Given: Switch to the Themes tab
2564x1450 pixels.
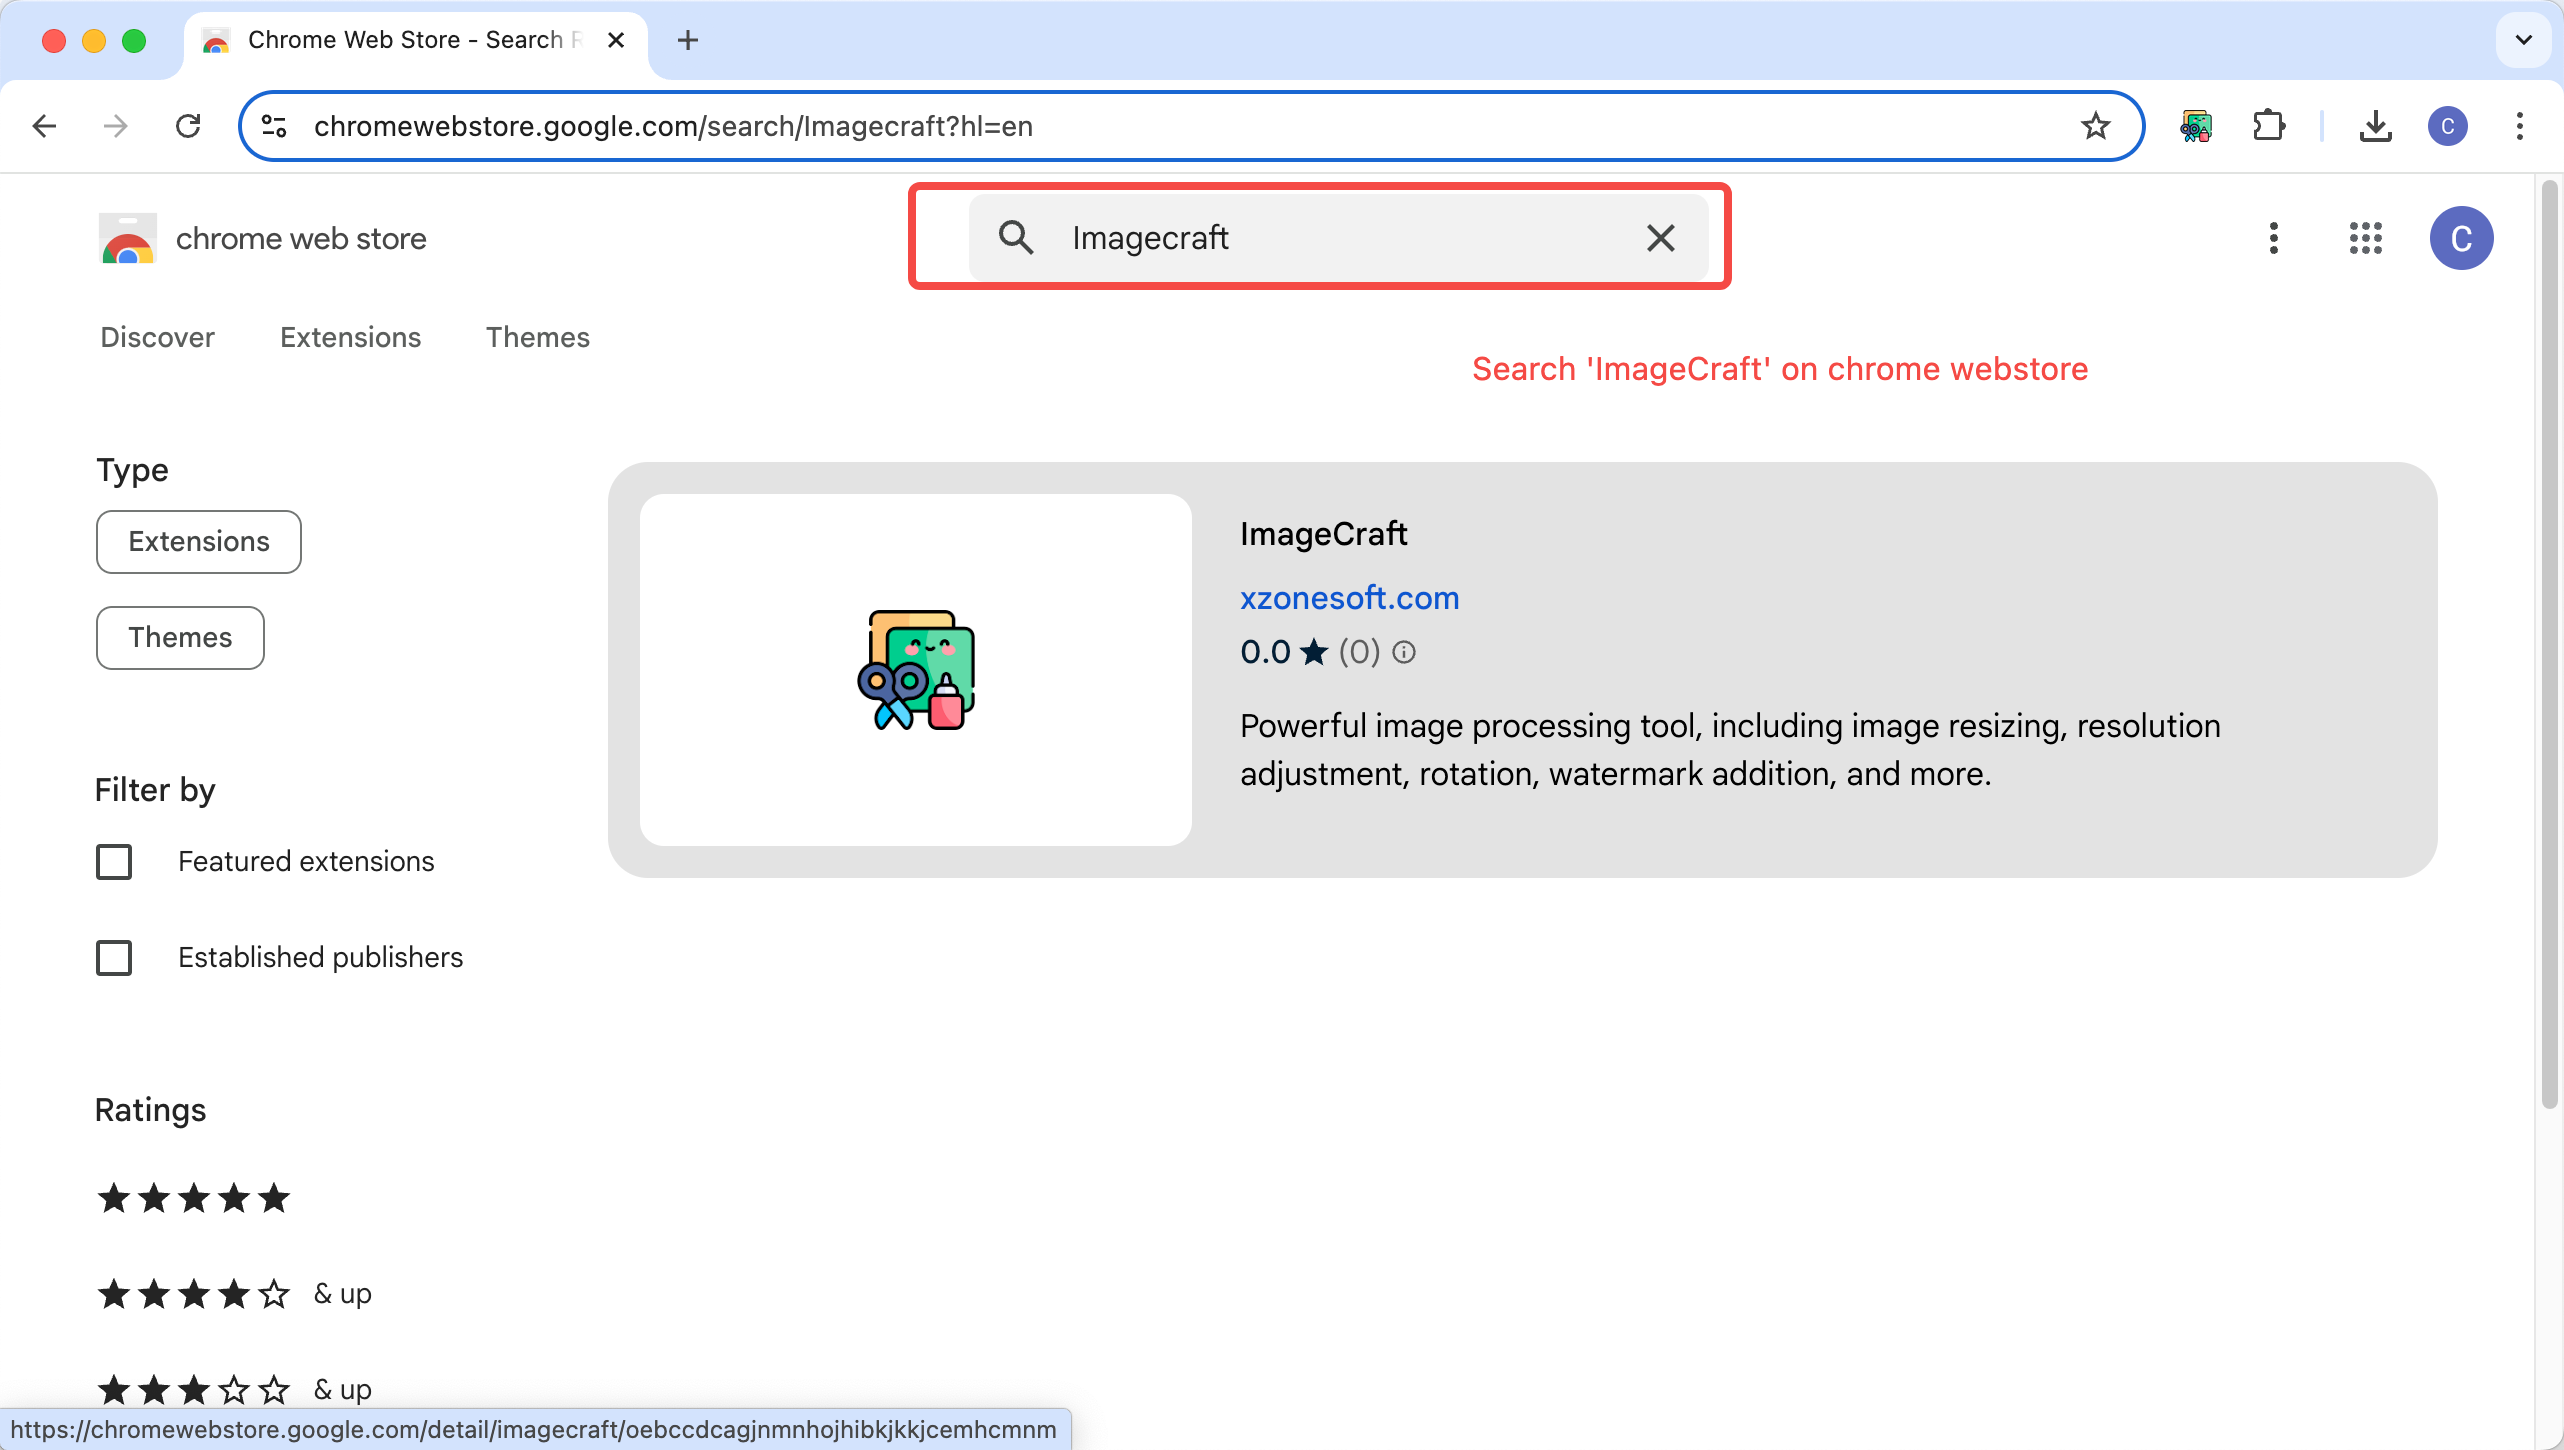Looking at the screenshot, I should [537, 337].
